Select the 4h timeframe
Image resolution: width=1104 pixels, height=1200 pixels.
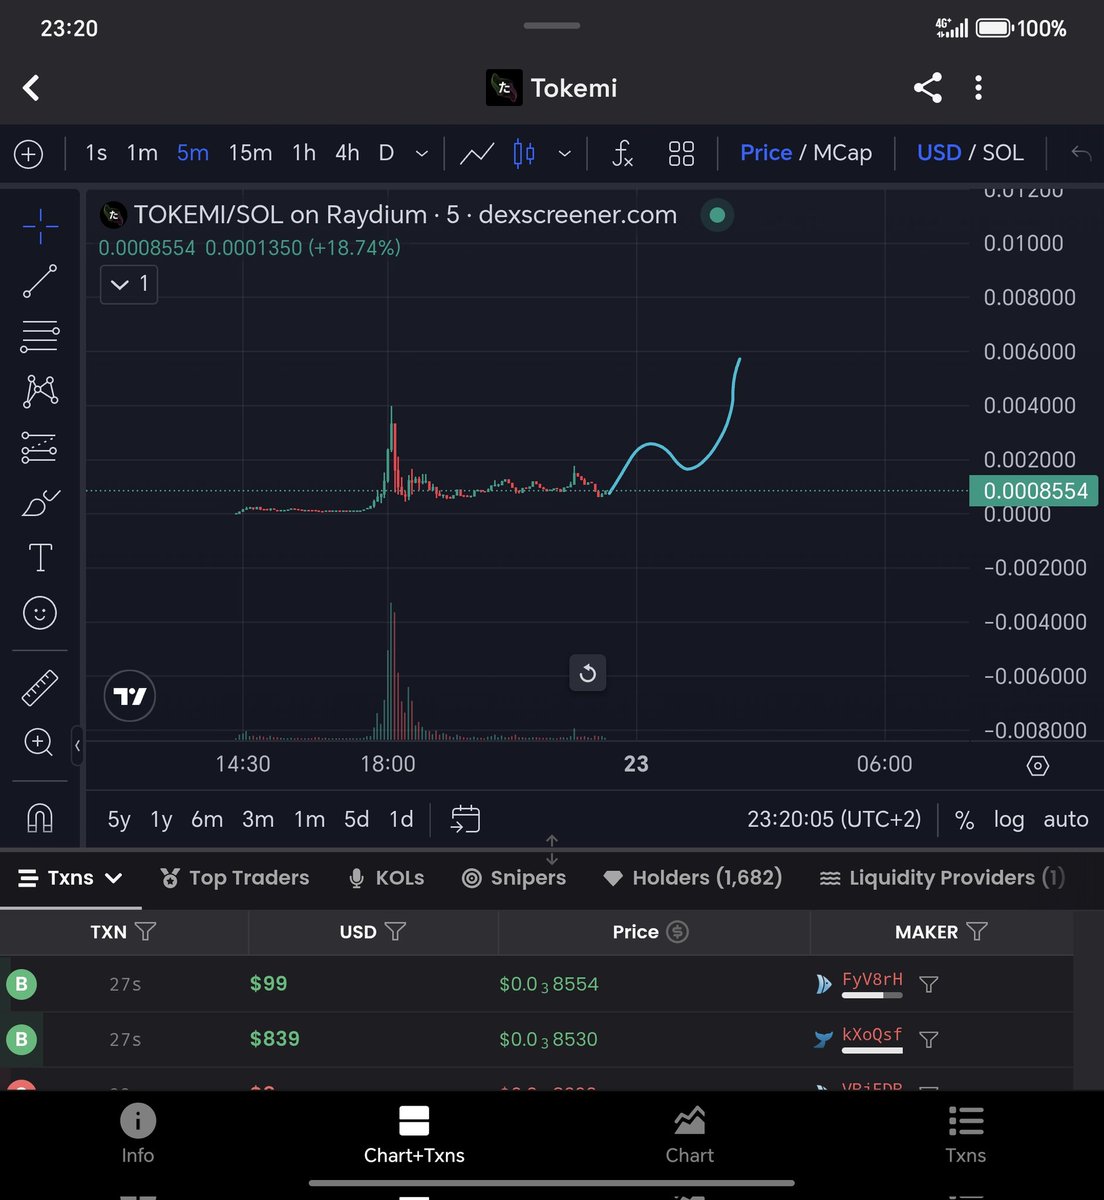pos(347,153)
